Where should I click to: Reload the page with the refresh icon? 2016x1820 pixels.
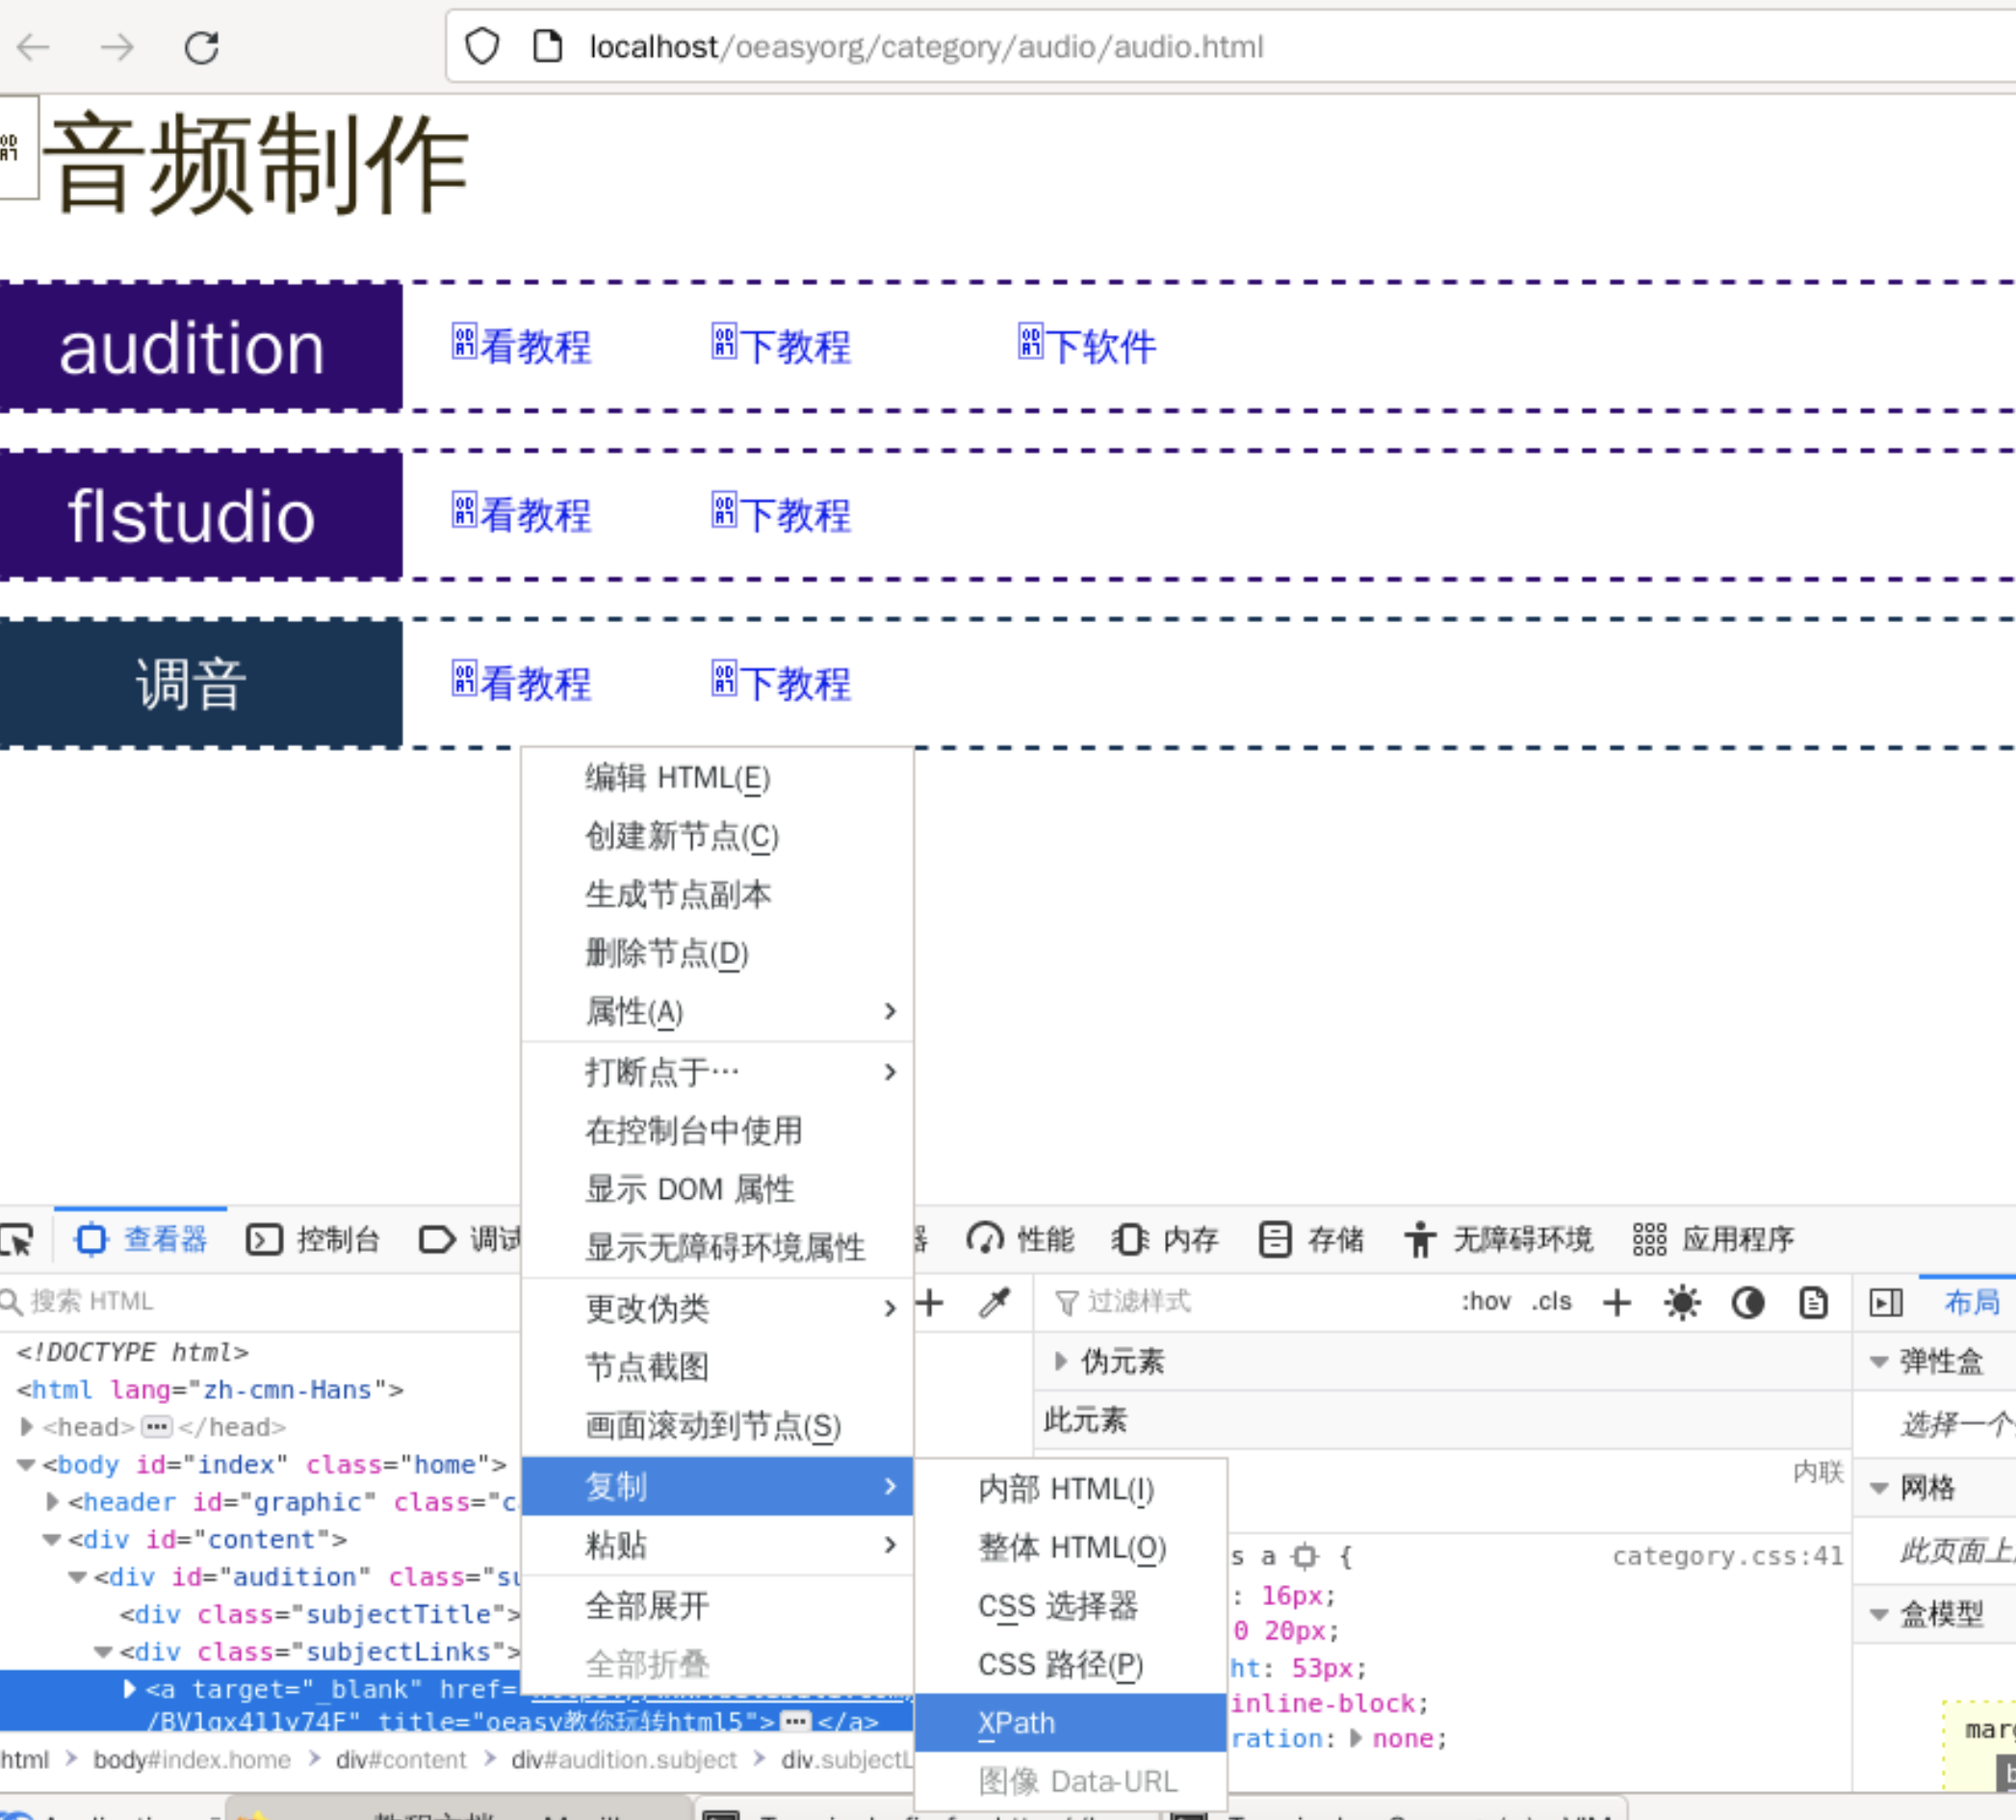click(x=201, y=47)
